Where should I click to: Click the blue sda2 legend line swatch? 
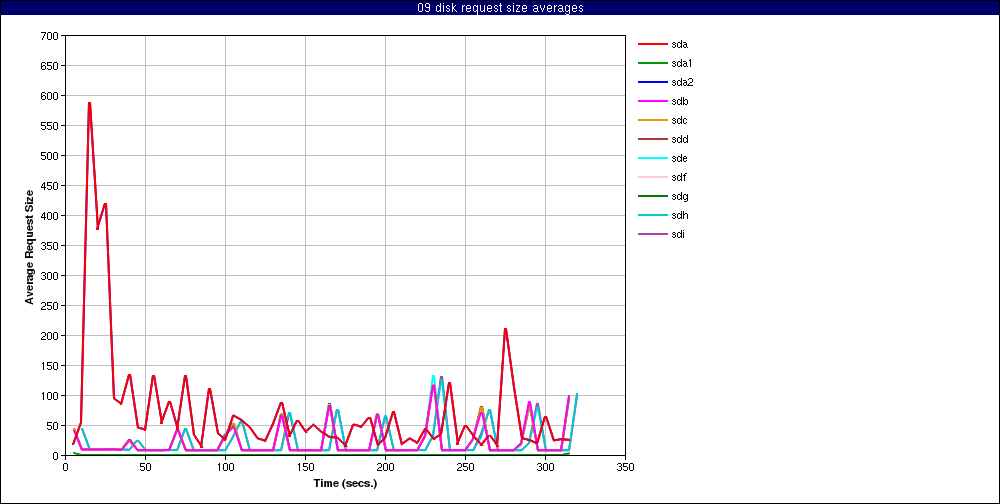click(652, 82)
